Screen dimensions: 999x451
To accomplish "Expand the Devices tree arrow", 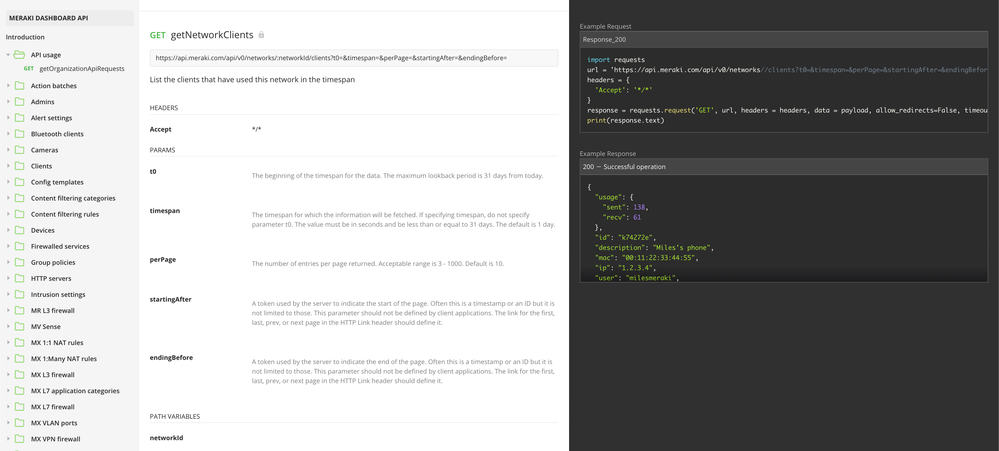I will point(8,230).
